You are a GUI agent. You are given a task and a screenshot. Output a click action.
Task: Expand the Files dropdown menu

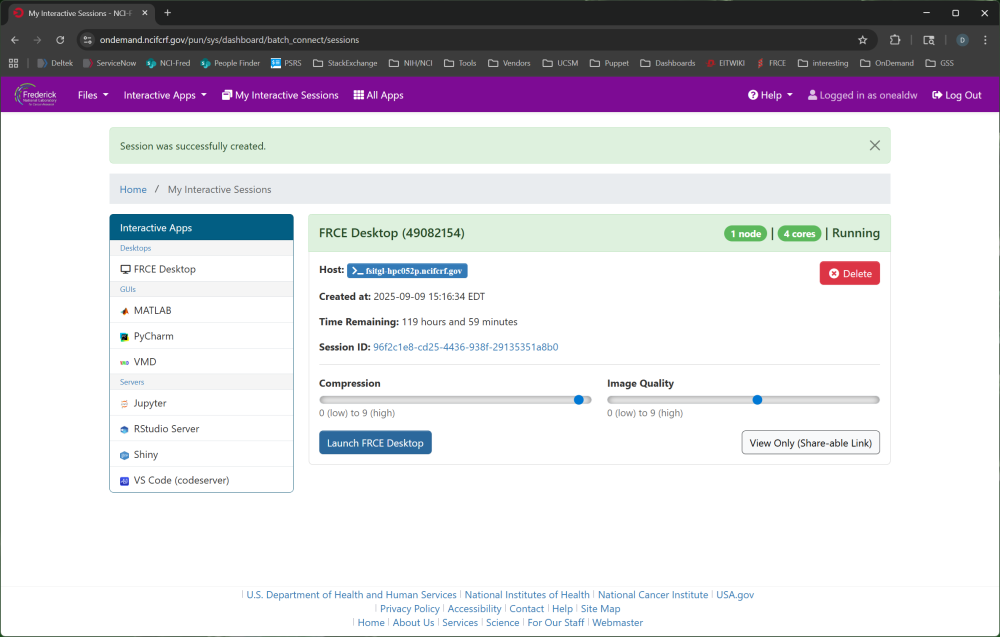[x=93, y=96]
